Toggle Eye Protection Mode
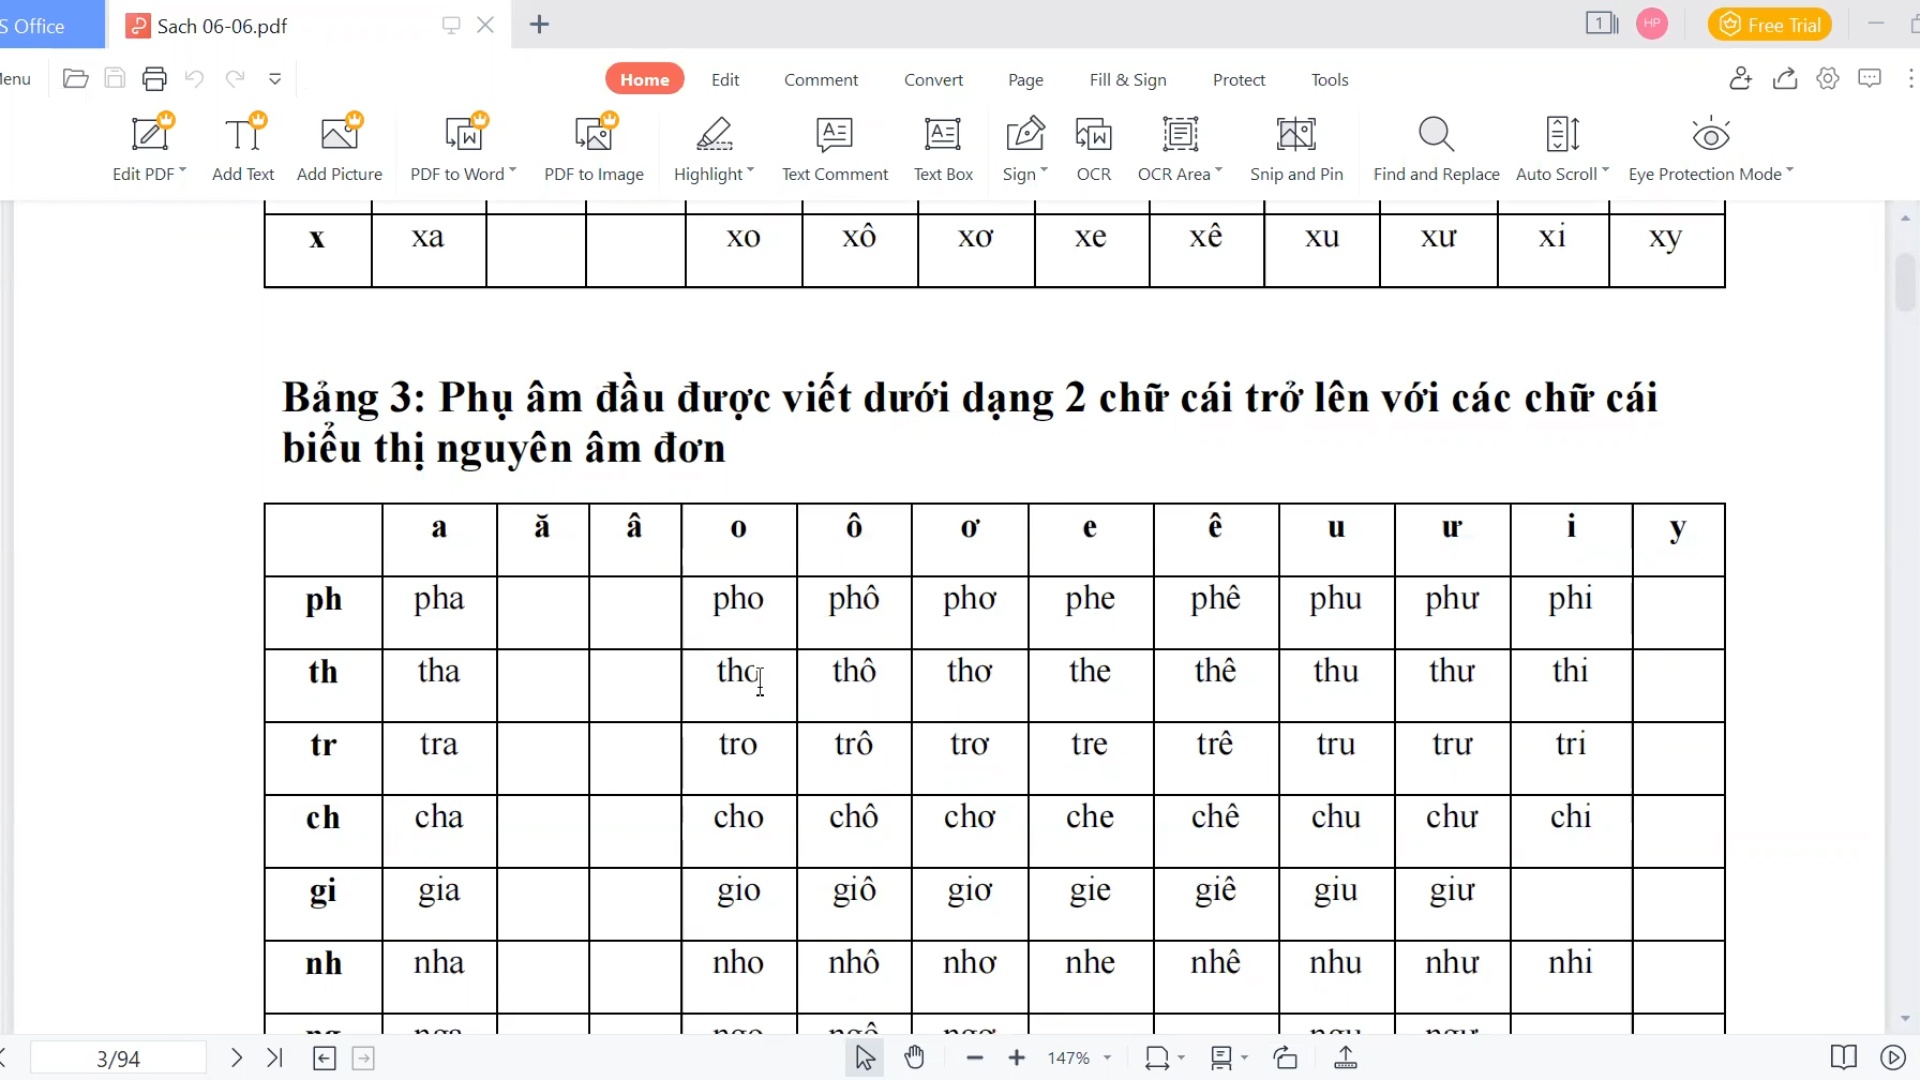The width and height of the screenshot is (1920, 1080). pos(1709,145)
